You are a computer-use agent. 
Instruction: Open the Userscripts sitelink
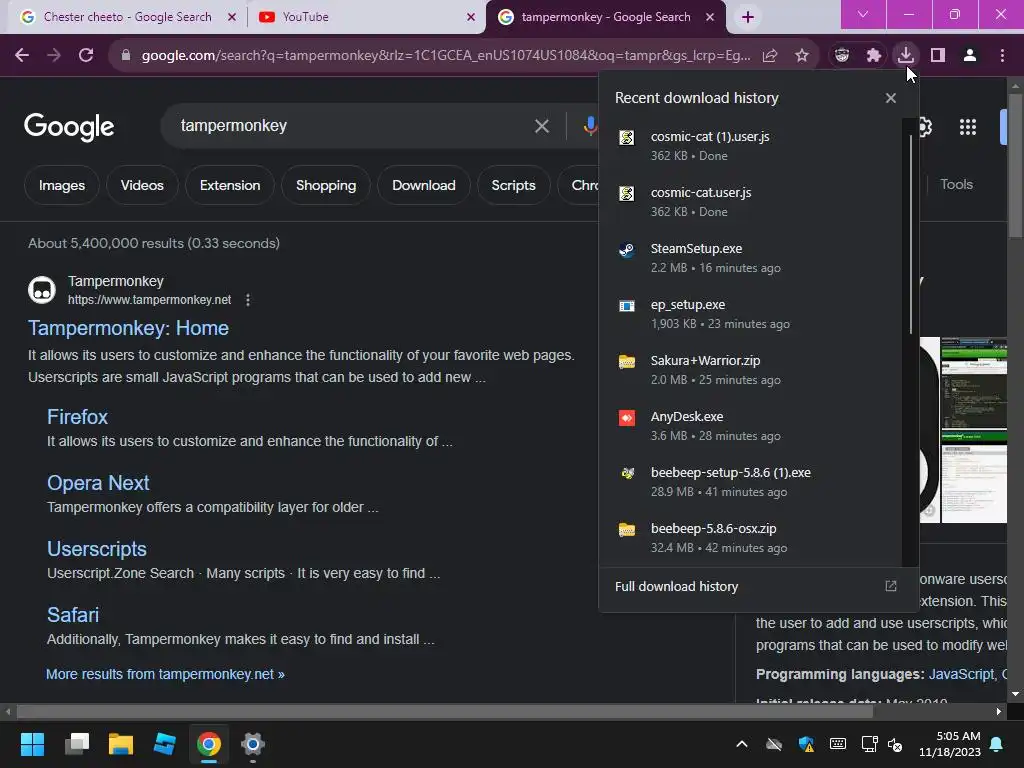(97, 549)
